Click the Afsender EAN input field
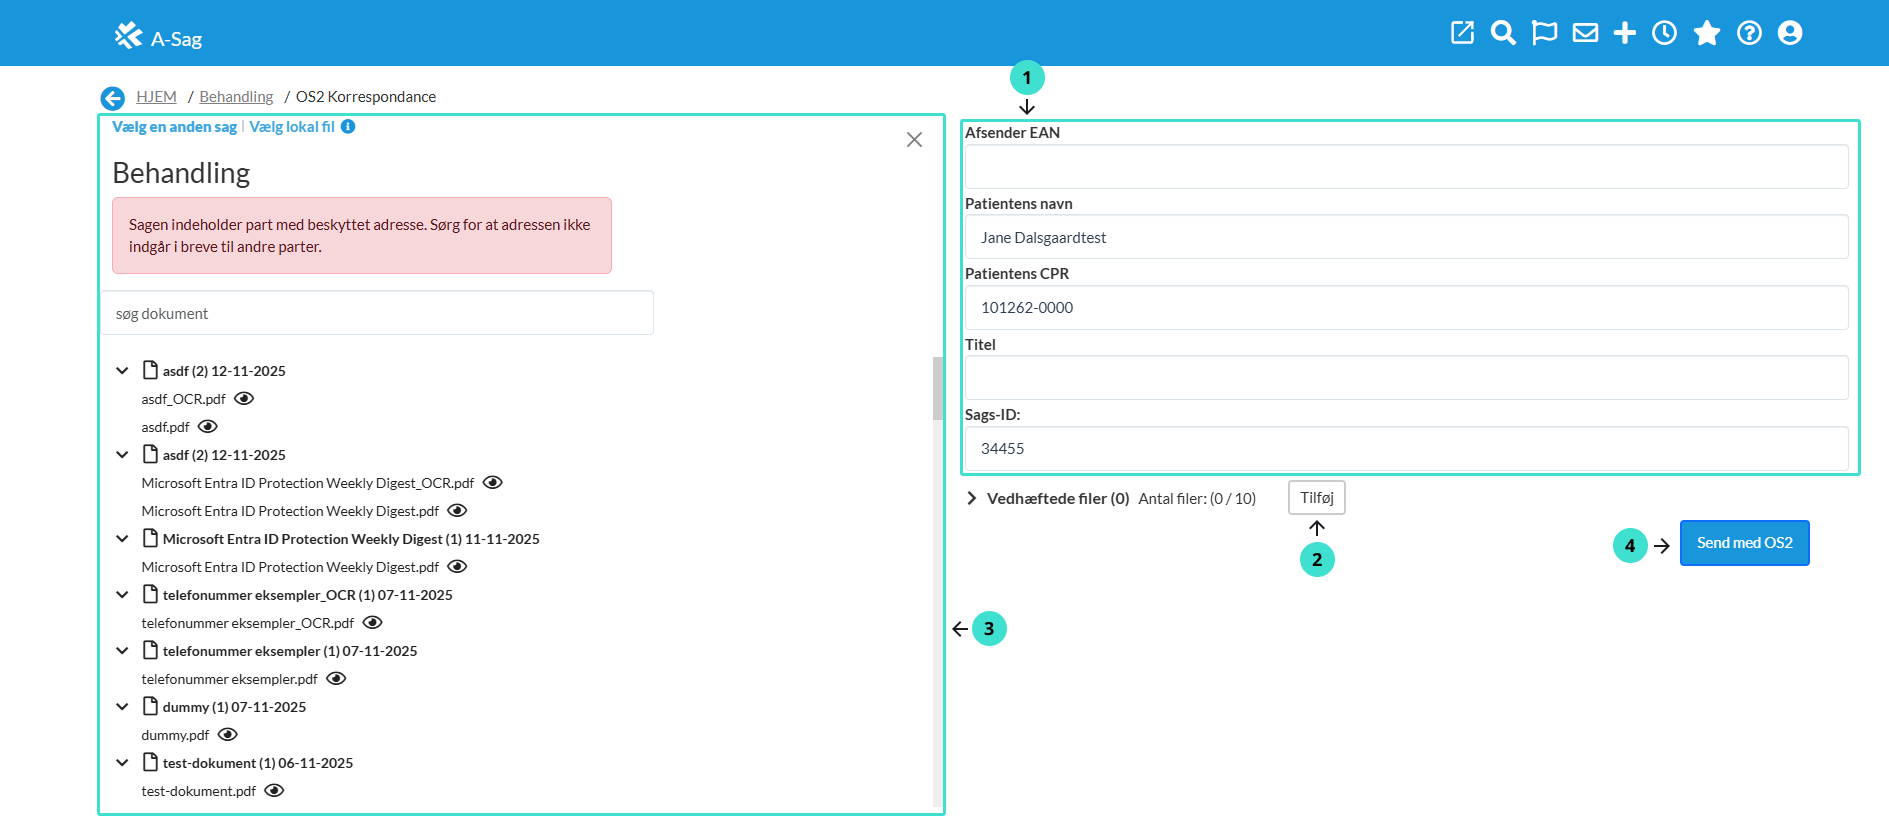Screen dimensions: 1889x816 click(1406, 167)
